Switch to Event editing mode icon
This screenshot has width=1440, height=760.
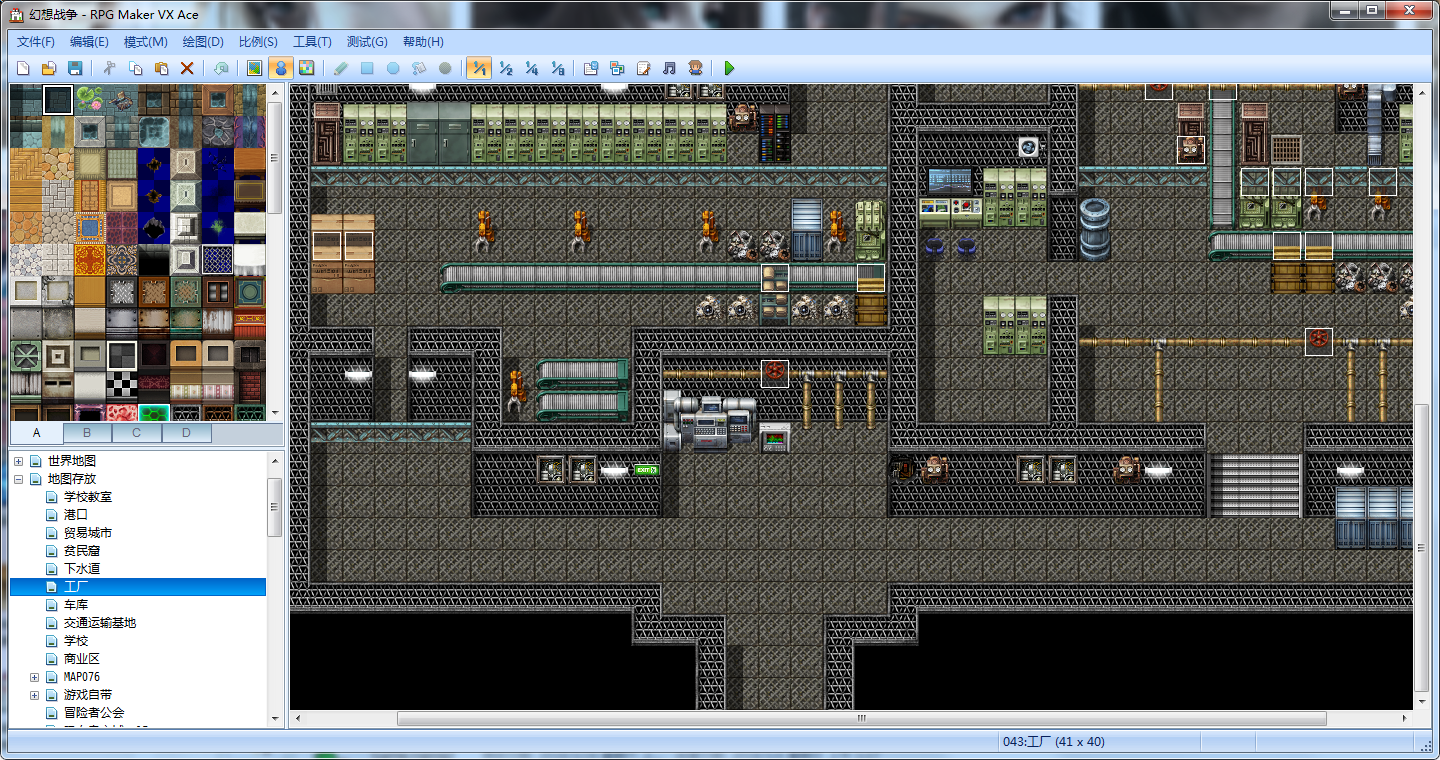point(281,68)
